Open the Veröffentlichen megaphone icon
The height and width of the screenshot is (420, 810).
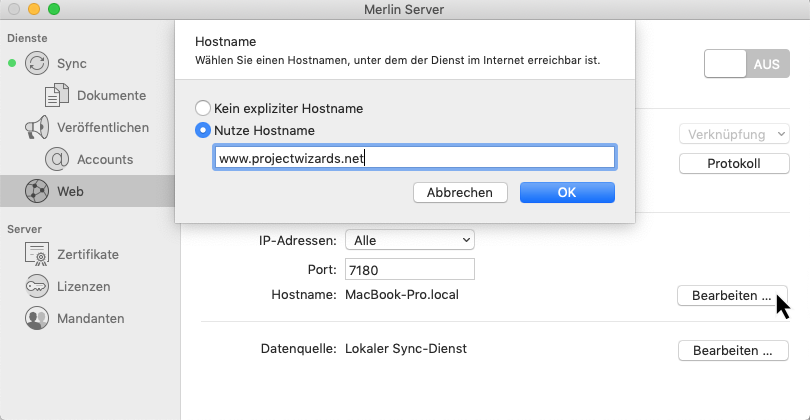(x=37, y=128)
